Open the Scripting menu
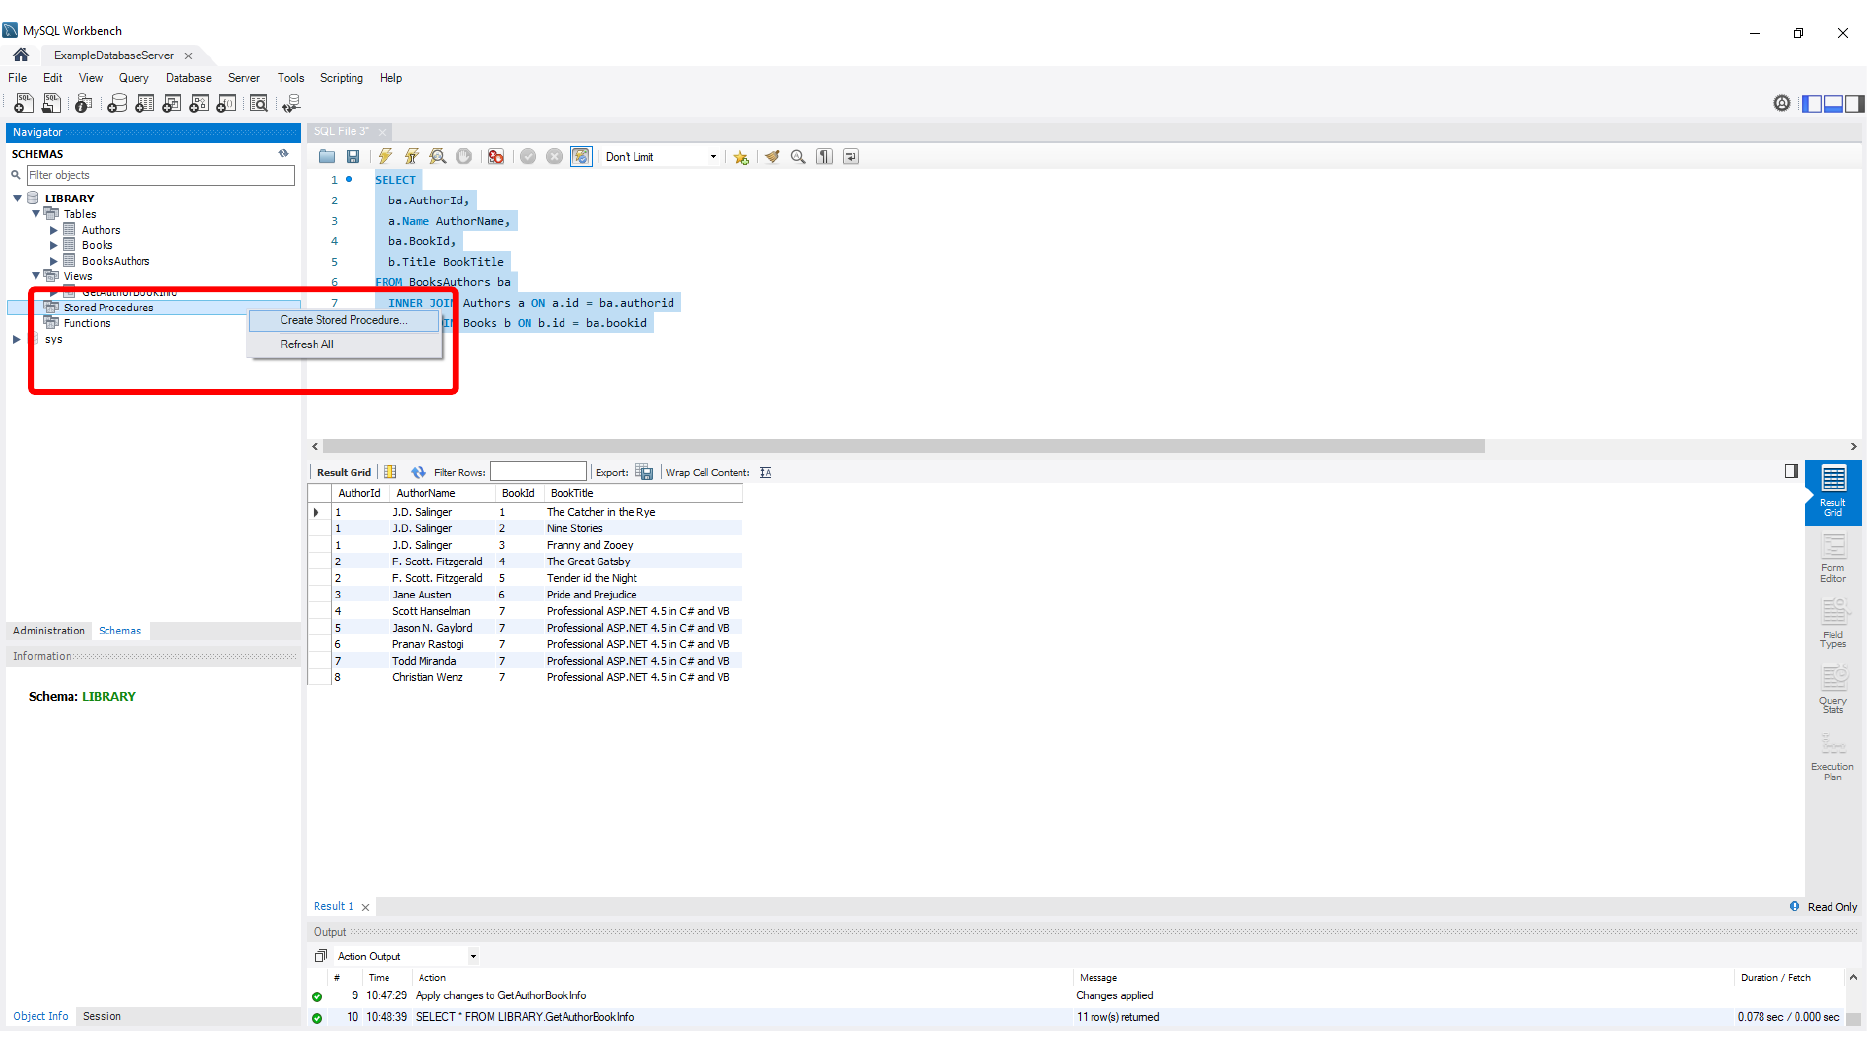 pyautogui.click(x=341, y=78)
